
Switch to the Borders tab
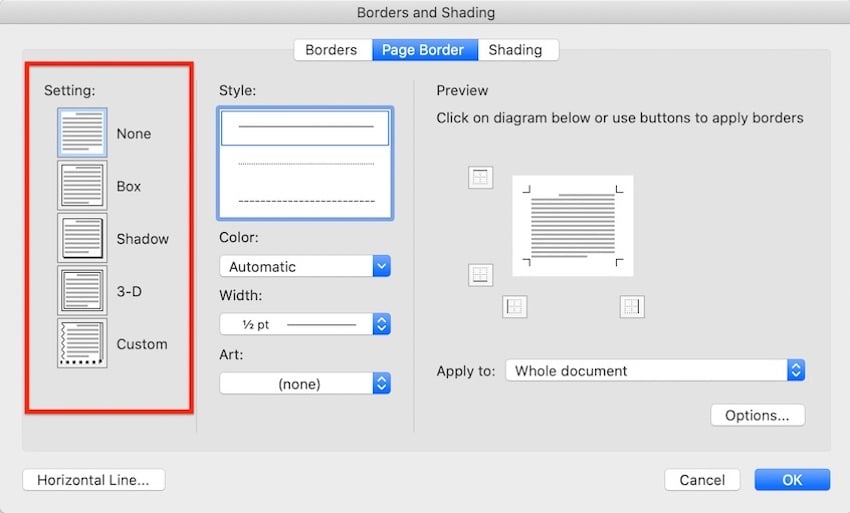coord(331,50)
